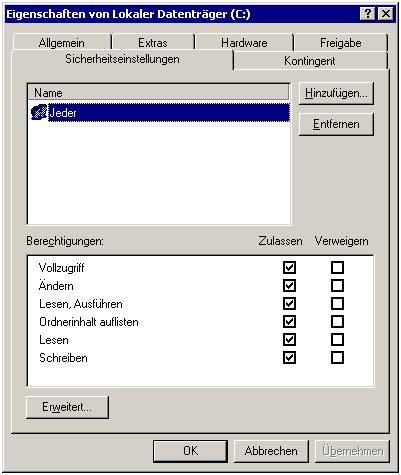401x475 pixels.
Task: Switch to the Allgemein tab
Action: [62, 43]
